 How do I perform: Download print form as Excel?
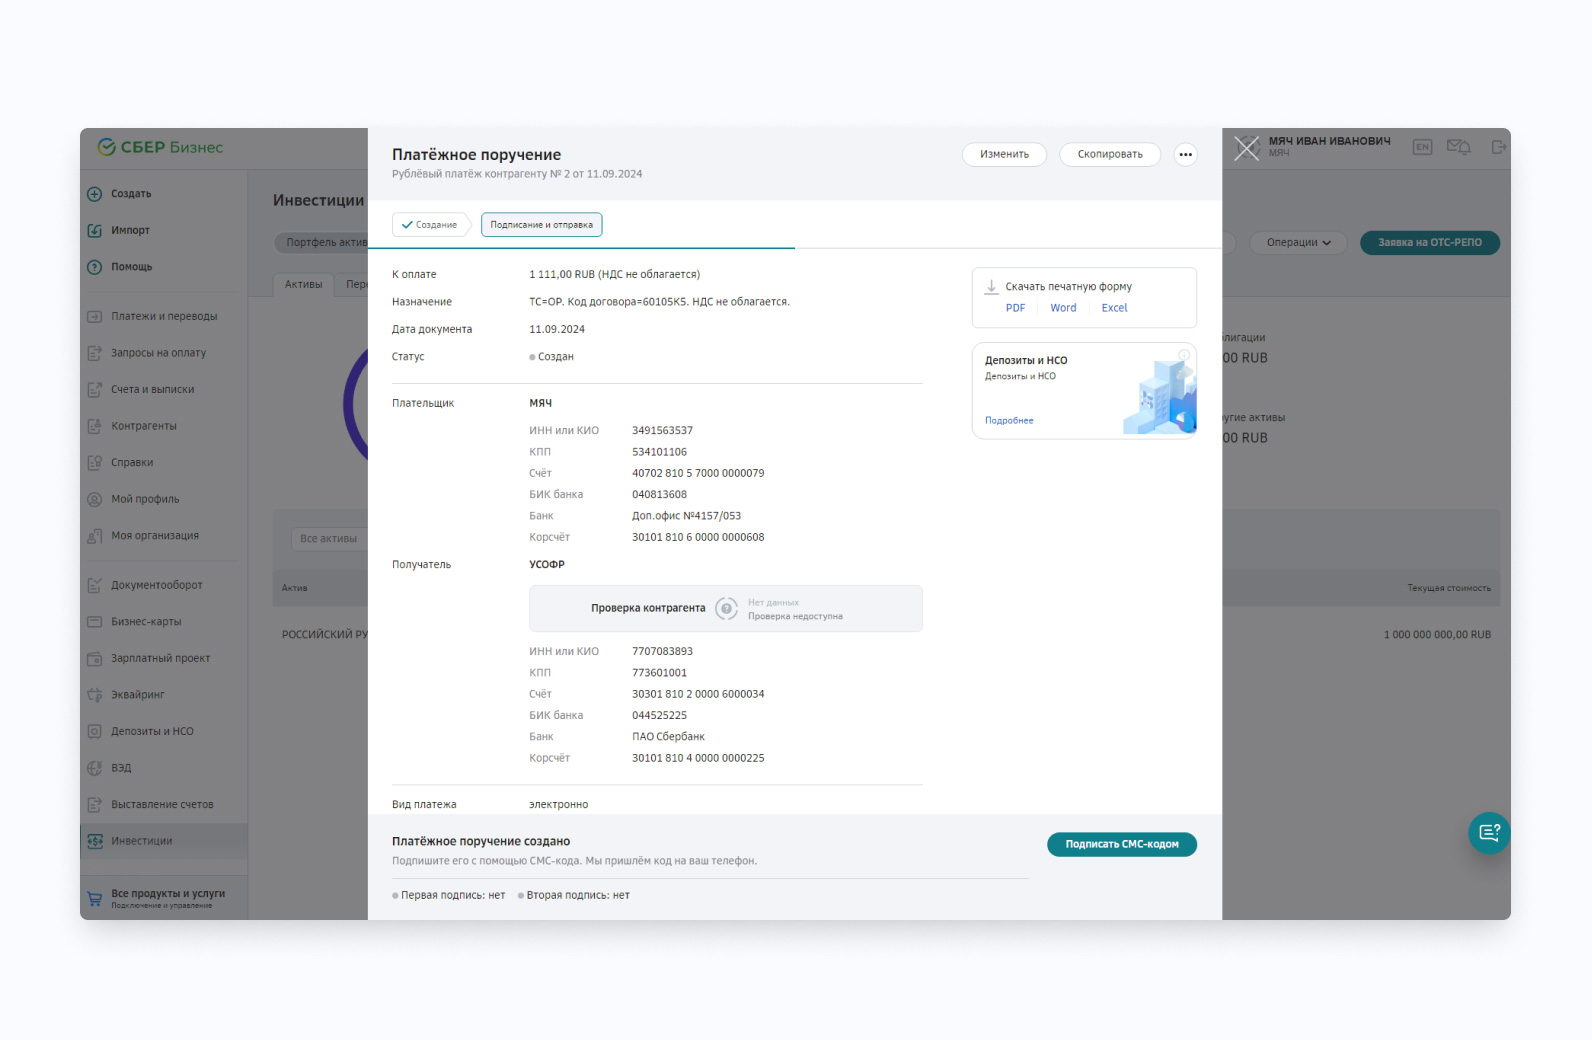[1114, 308]
